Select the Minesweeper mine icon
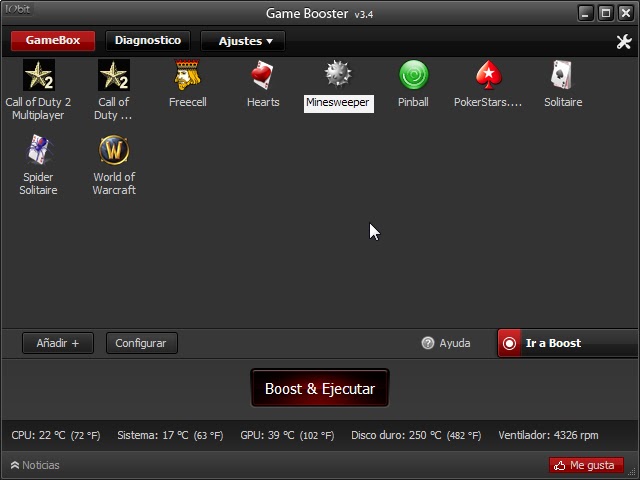 pos(338,74)
